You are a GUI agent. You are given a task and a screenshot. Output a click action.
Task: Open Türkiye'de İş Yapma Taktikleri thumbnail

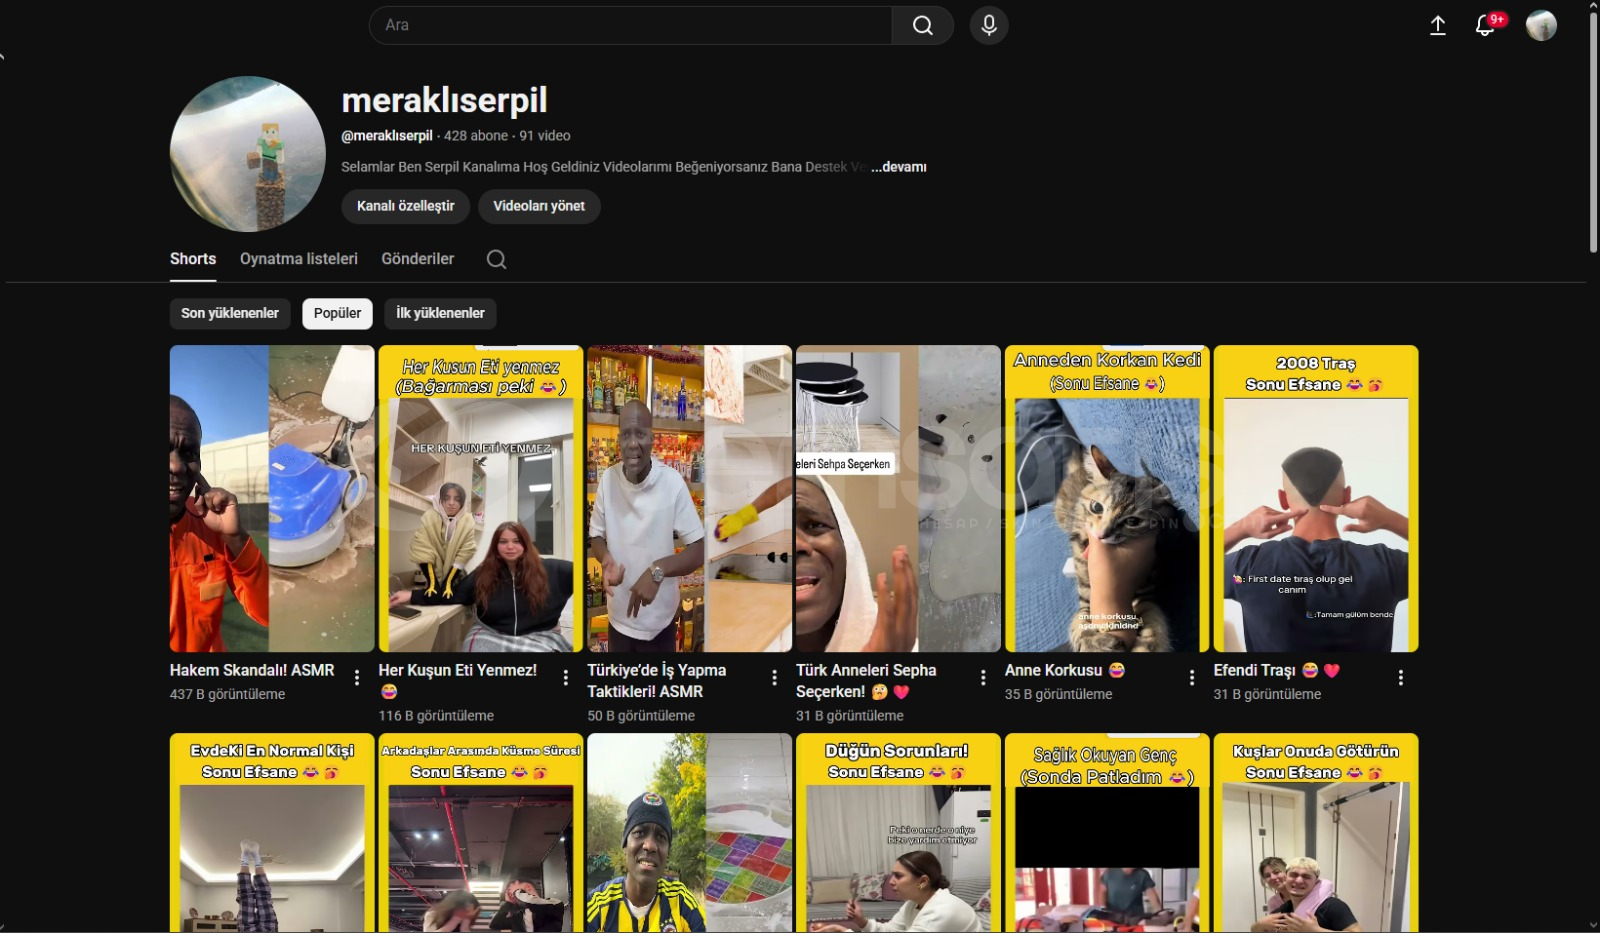tap(690, 498)
